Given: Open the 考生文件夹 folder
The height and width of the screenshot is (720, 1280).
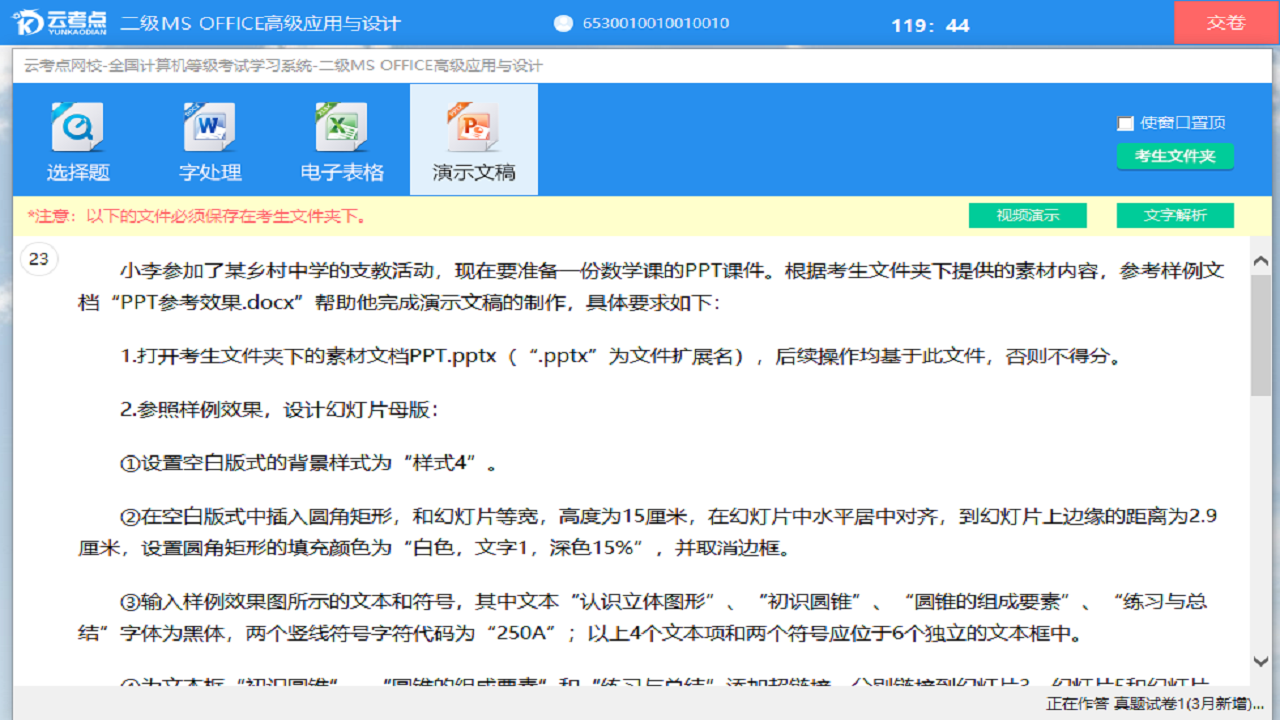Looking at the screenshot, I should (x=1175, y=157).
